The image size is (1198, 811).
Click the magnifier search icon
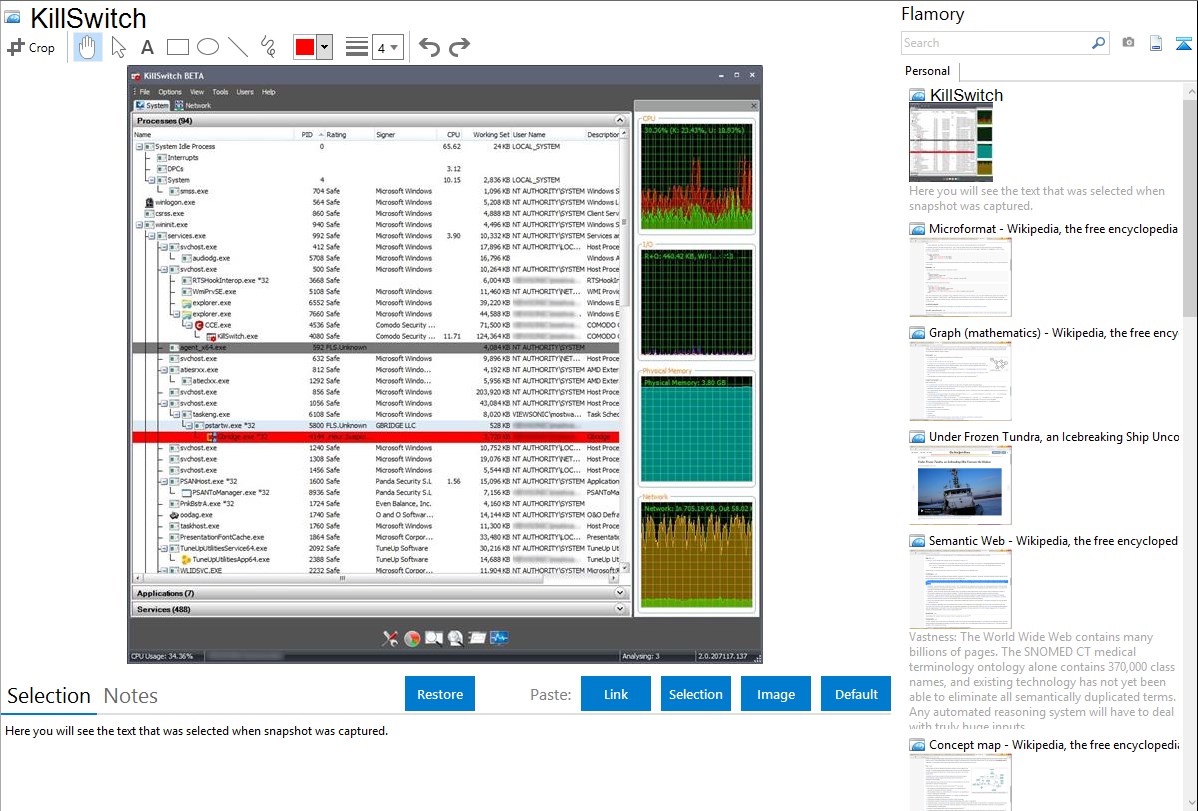pos(1099,43)
